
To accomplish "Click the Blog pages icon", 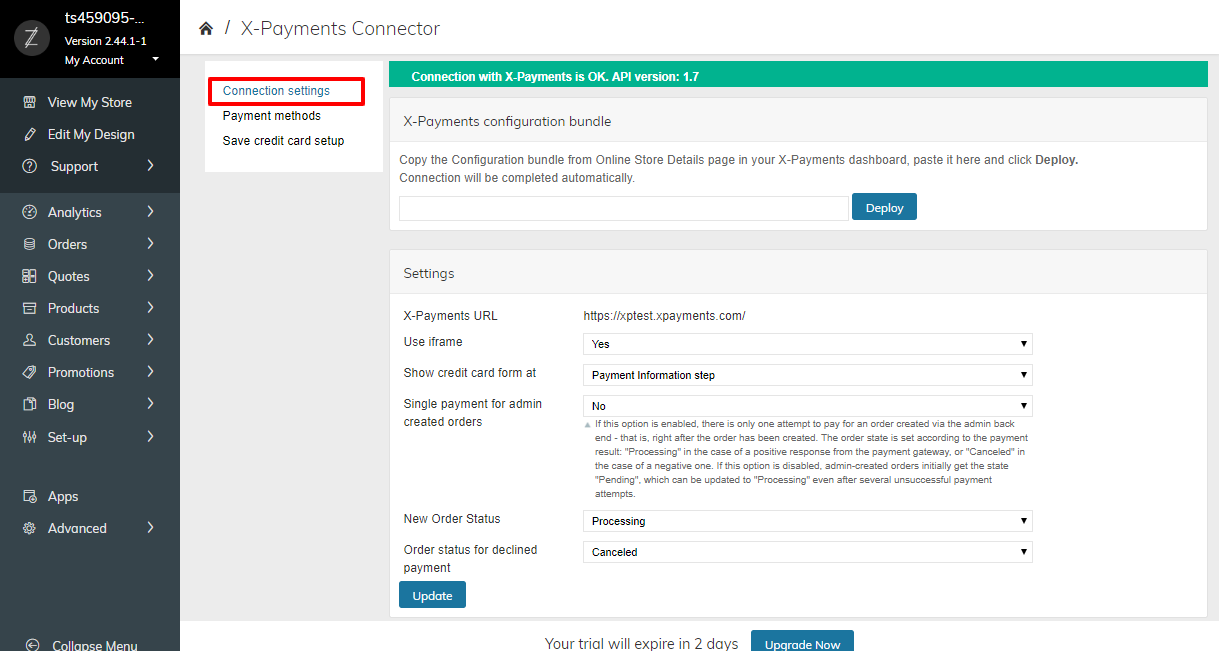I will tap(29, 404).
